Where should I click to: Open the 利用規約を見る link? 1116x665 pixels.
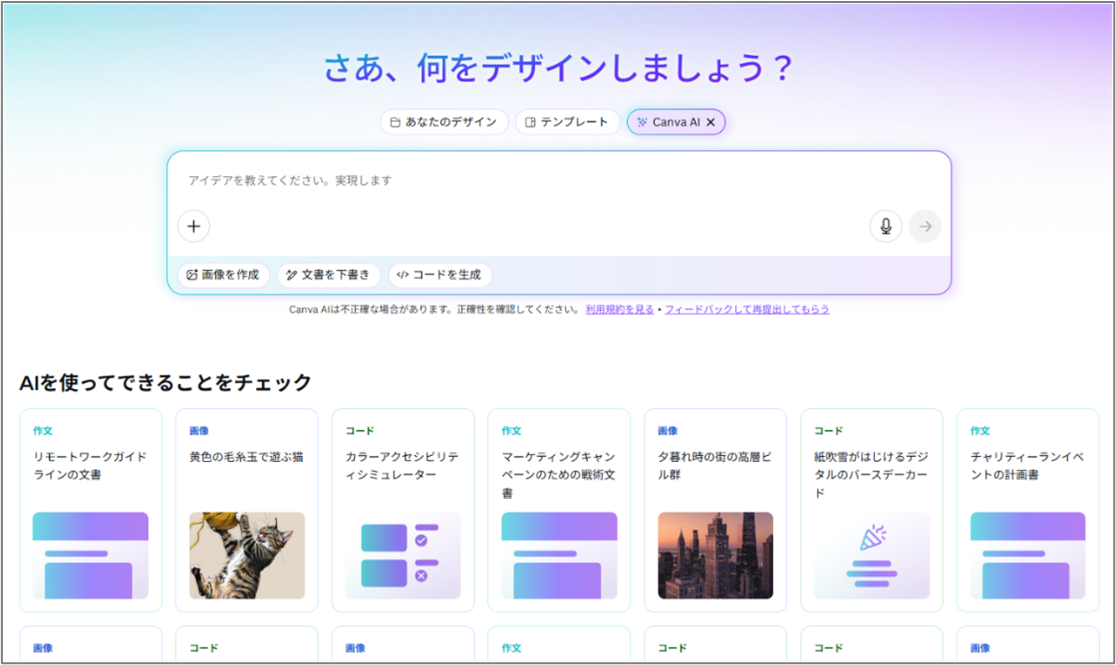(x=620, y=310)
